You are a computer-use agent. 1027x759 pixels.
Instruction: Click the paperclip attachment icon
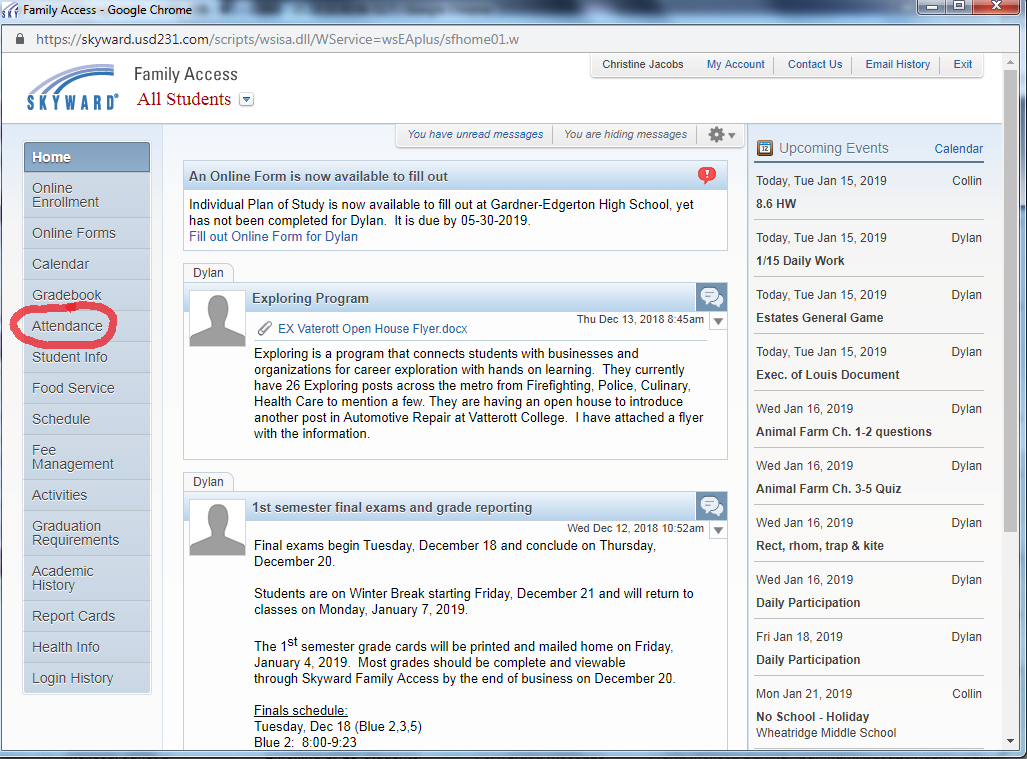pos(264,328)
